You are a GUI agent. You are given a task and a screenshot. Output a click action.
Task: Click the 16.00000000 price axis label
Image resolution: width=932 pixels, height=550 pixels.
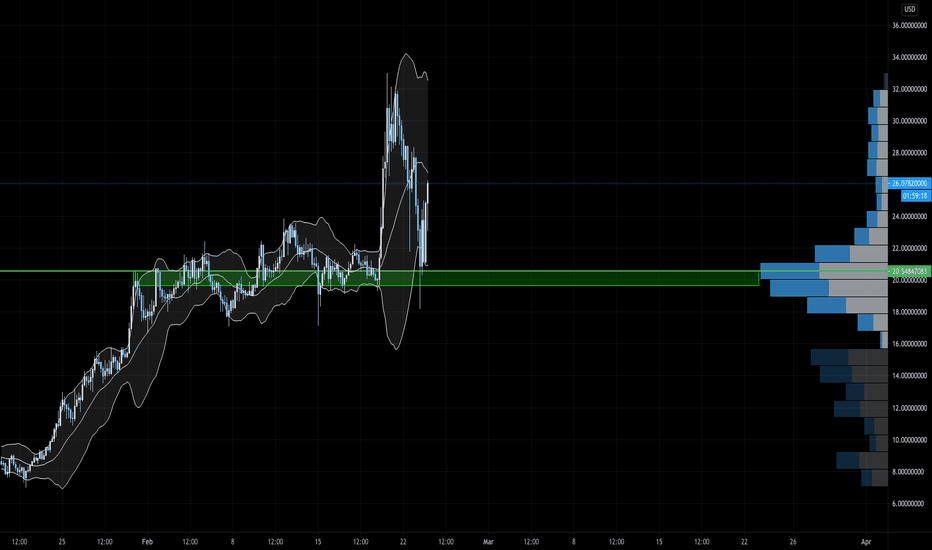click(909, 344)
